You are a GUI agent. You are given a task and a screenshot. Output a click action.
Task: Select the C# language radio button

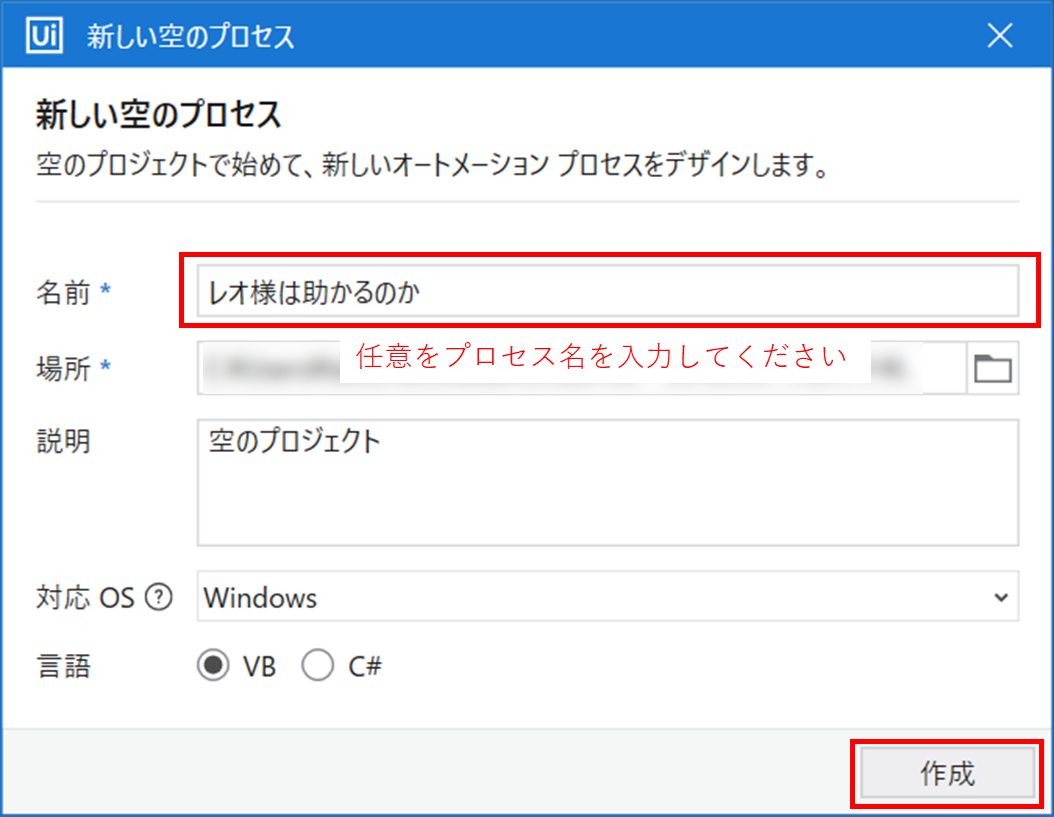point(317,666)
